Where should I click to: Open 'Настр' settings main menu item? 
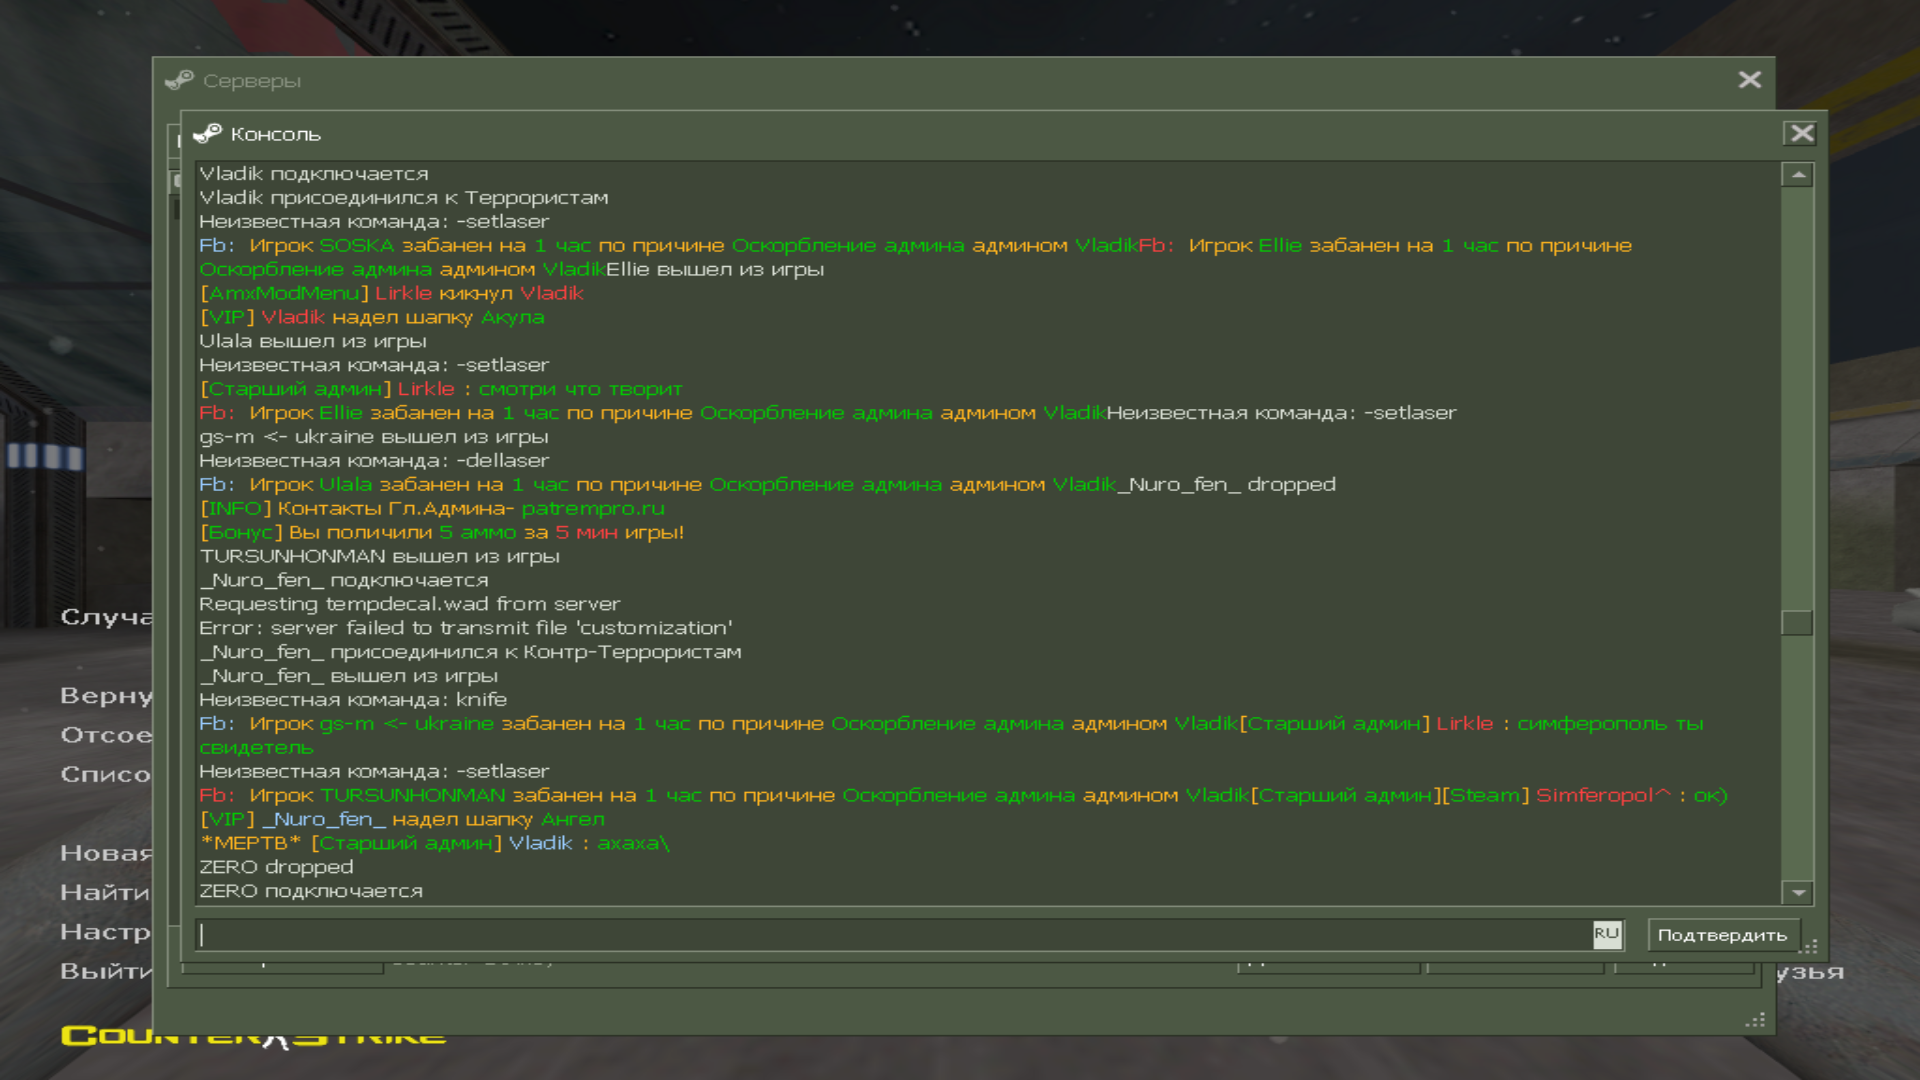click(106, 932)
